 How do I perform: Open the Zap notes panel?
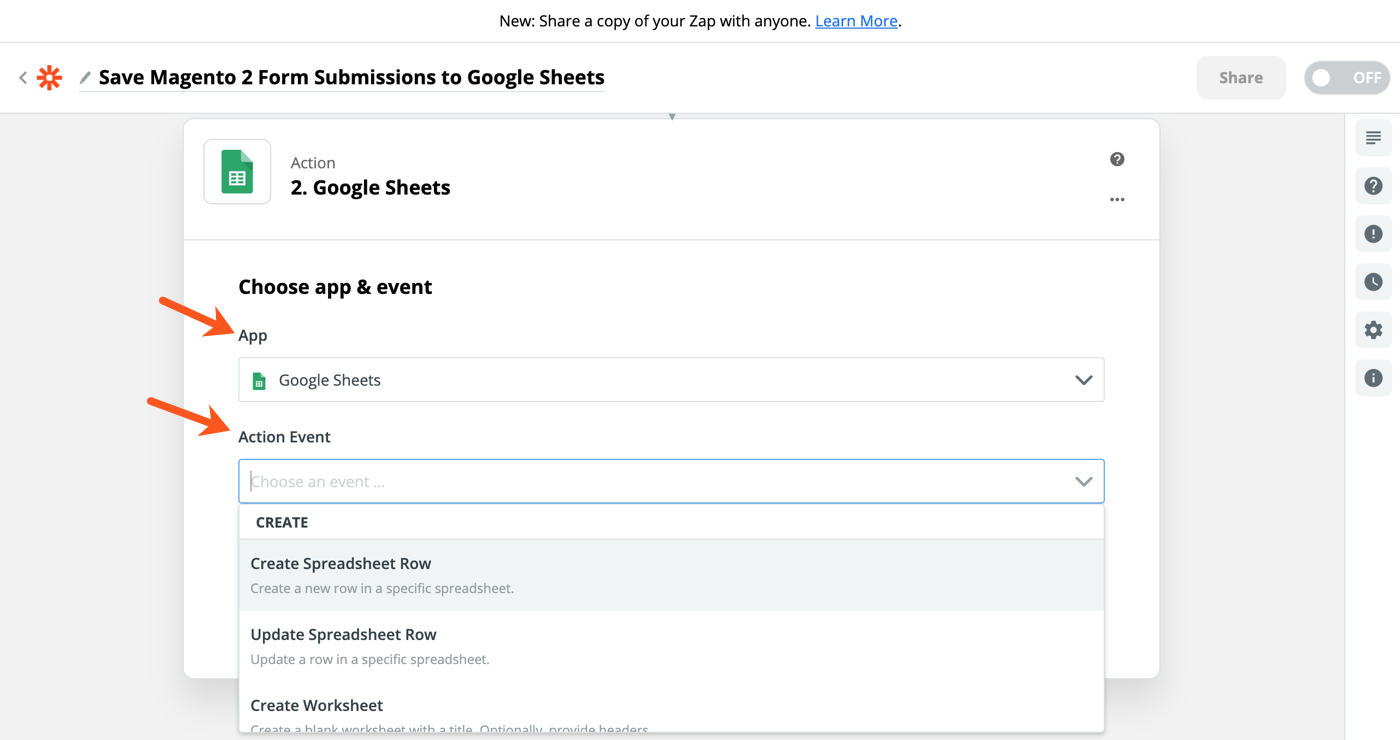point(1373,137)
